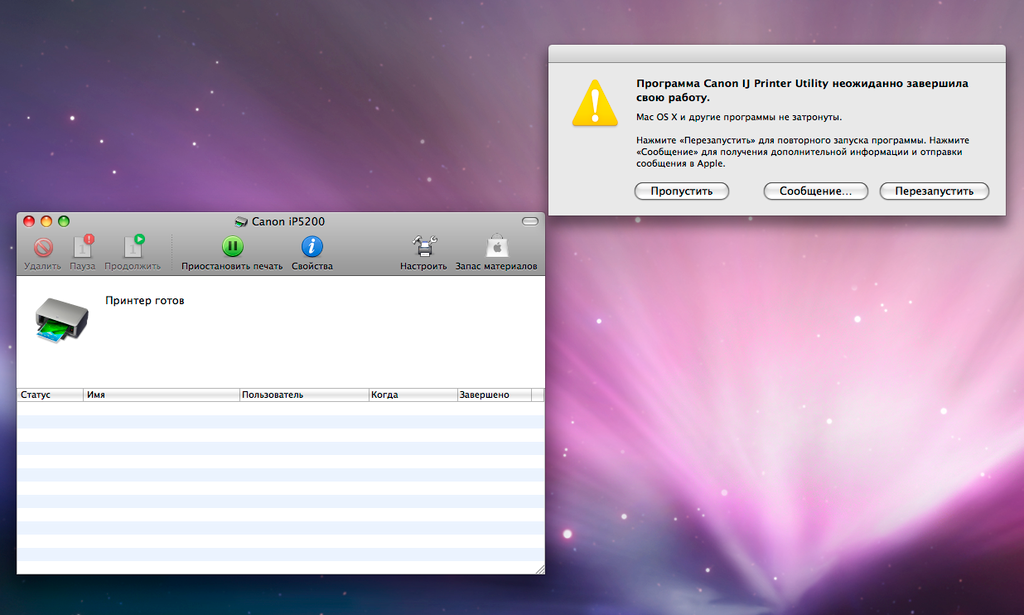Click the Пауза job toolbar icon
This screenshot has width=1024, height=615.
tap(83, 247)
